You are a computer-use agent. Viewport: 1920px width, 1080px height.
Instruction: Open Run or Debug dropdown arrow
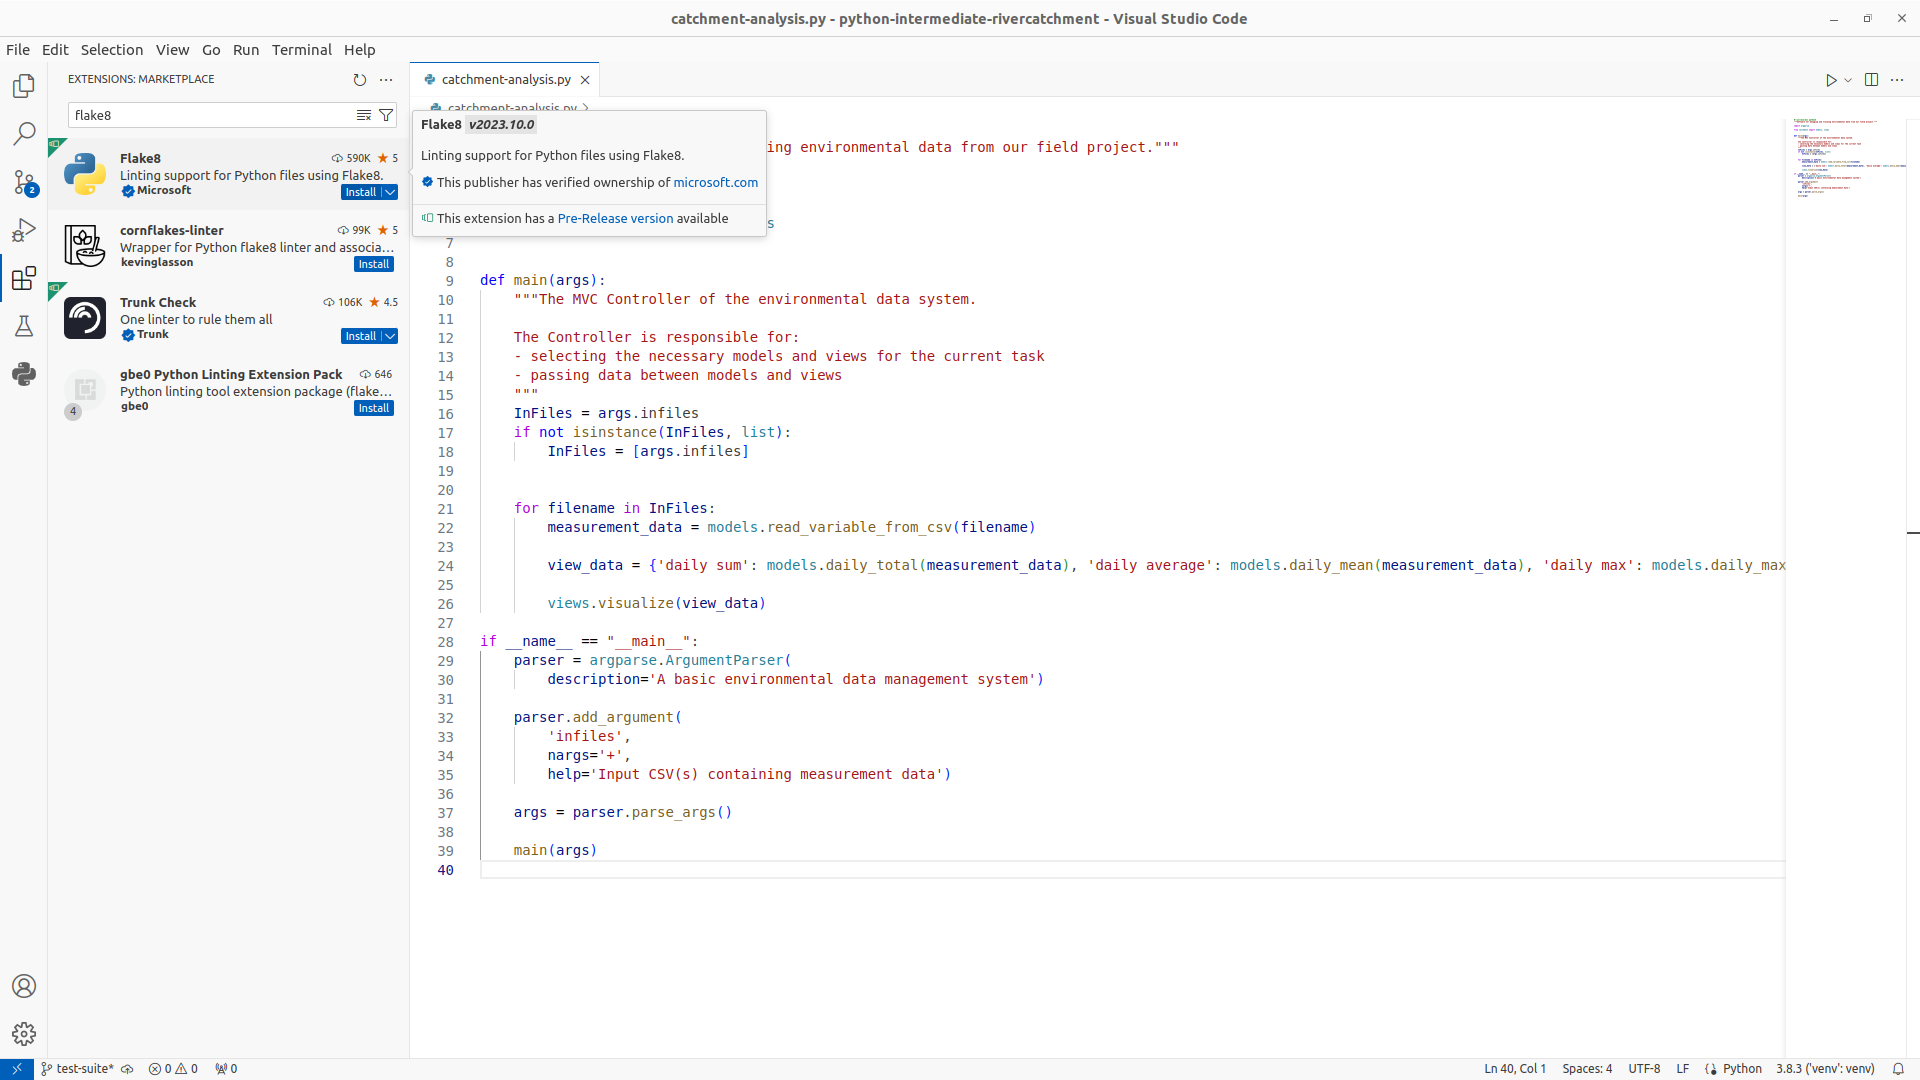click(x=1848, y=80)
